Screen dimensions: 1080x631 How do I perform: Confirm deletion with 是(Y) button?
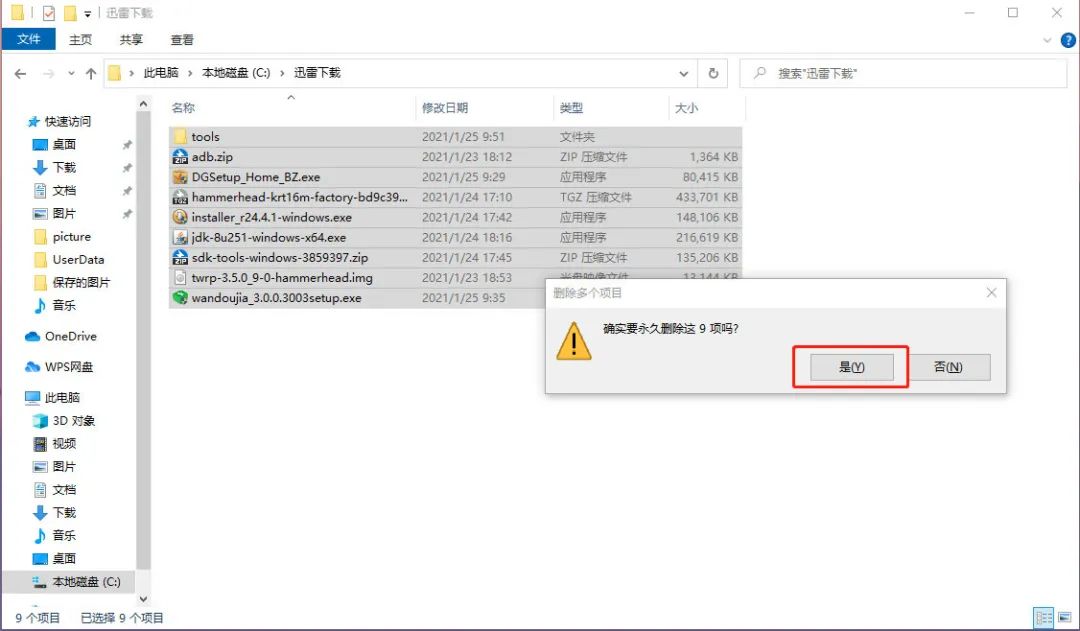pos(851,367)
